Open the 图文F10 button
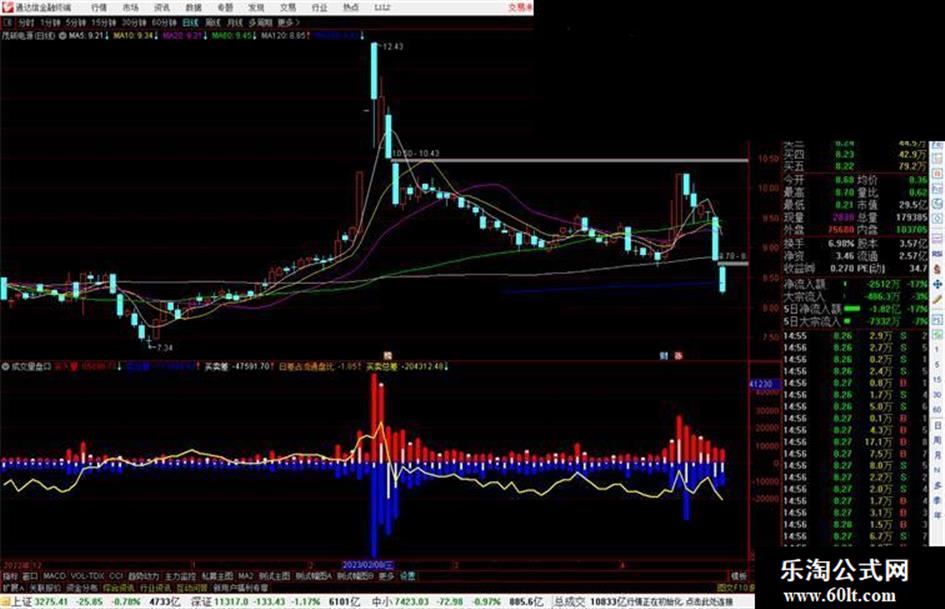Image resolution: width=945 pixels, height=609 pixels. (x=735, y=587)
